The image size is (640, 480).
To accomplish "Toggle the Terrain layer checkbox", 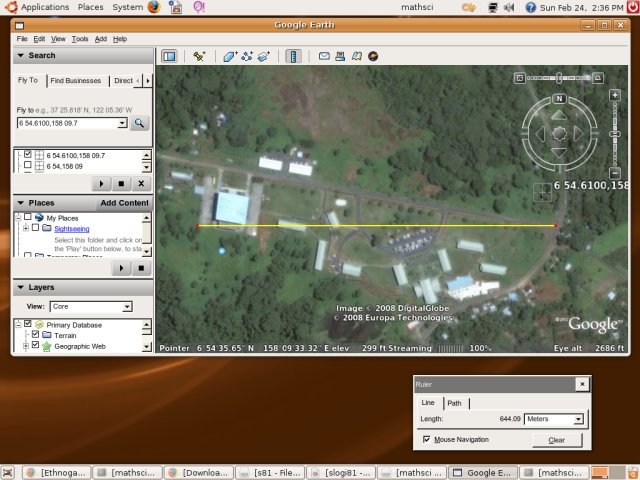I will pos(36,334).
